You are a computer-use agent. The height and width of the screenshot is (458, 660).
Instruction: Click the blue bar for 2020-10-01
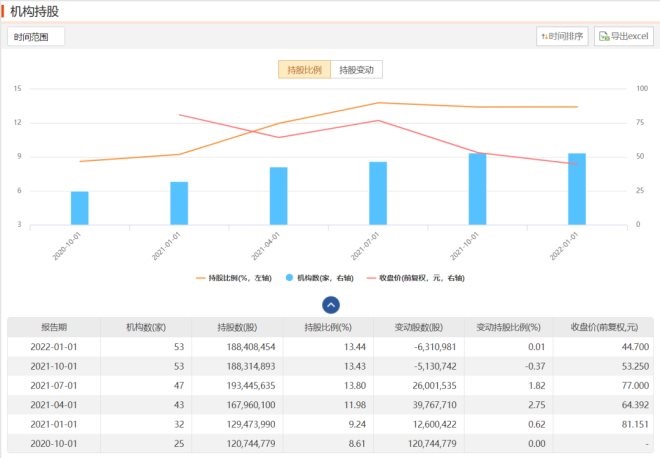point(79,208)
